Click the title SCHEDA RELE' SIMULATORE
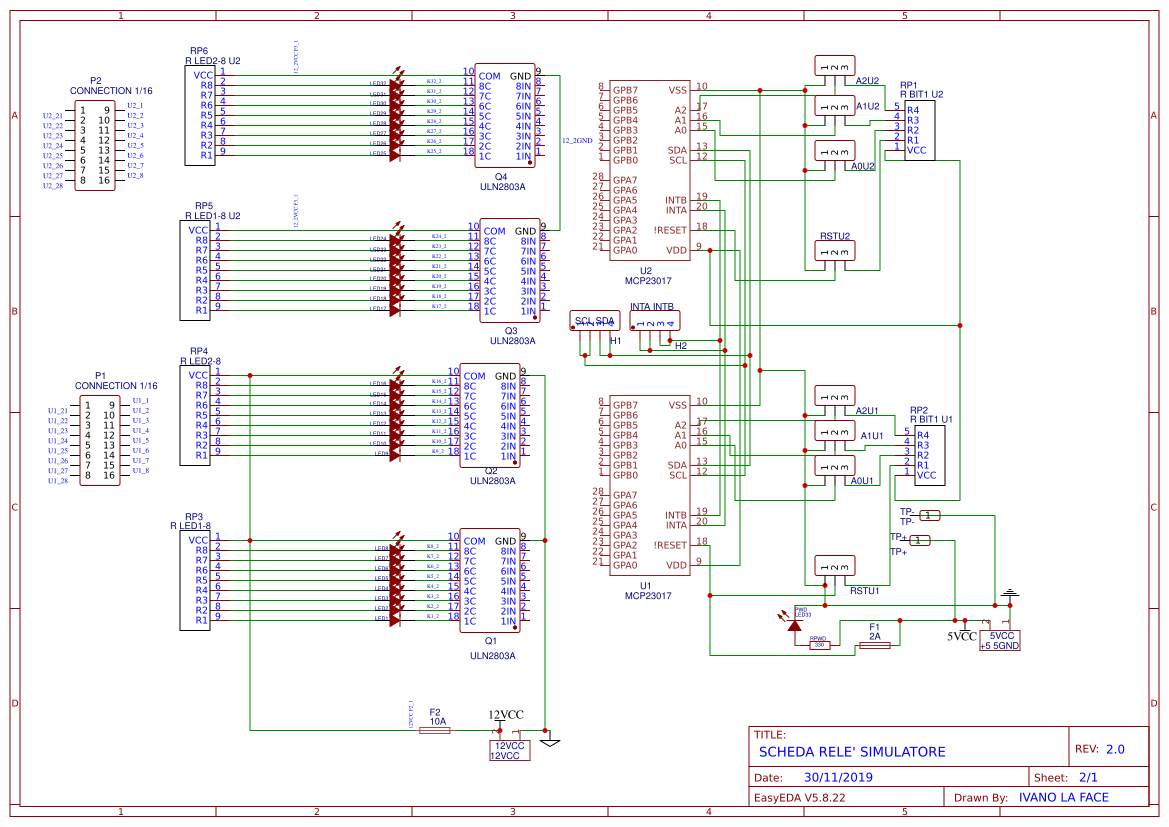 coord(852,752)
